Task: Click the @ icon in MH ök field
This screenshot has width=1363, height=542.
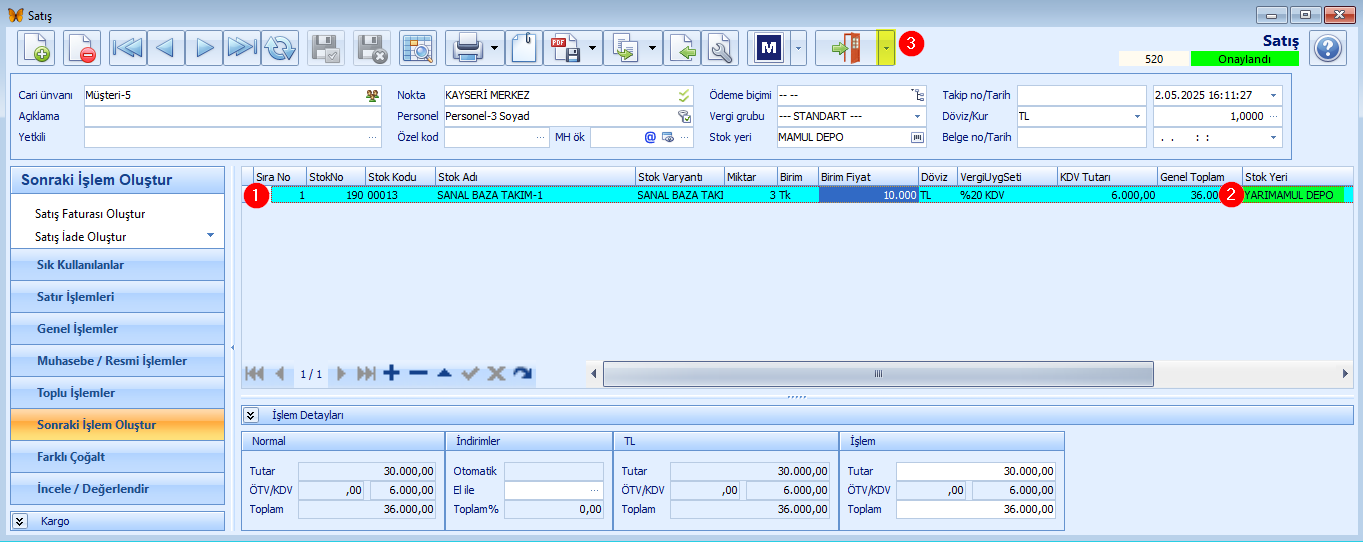Action: click(x=649, y=137)
